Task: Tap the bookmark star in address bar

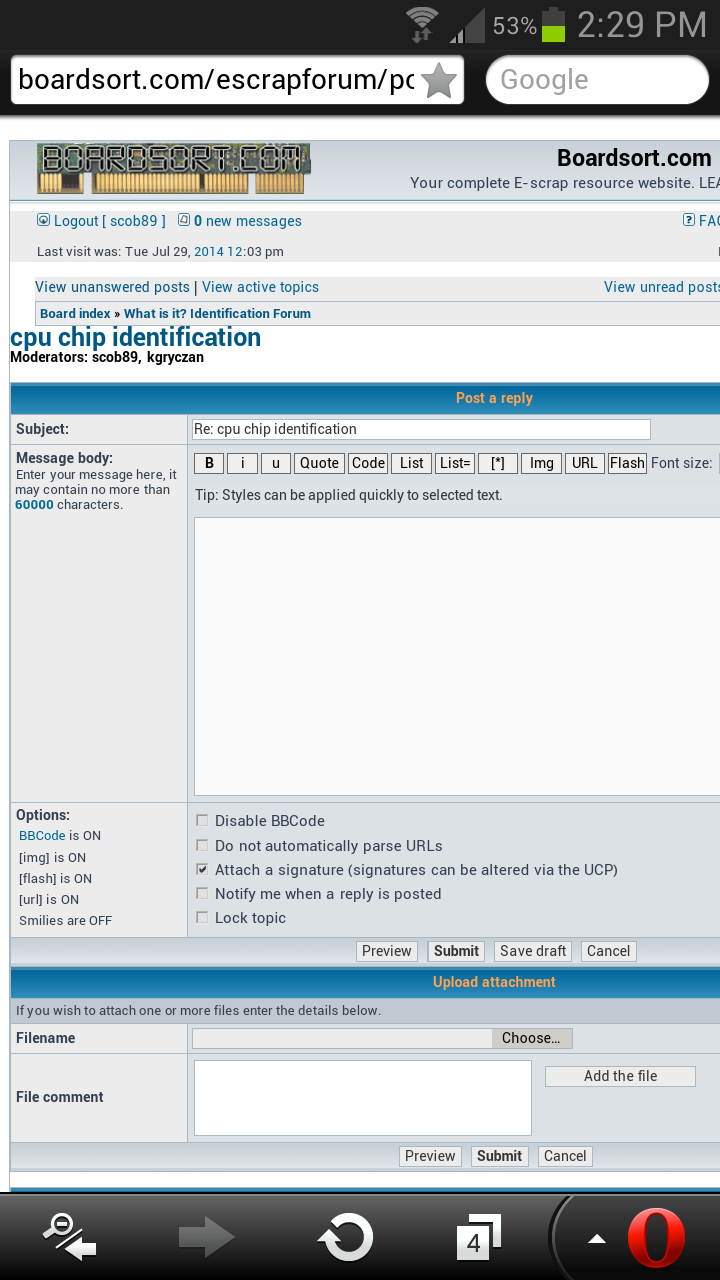Action: pos(439,80)
